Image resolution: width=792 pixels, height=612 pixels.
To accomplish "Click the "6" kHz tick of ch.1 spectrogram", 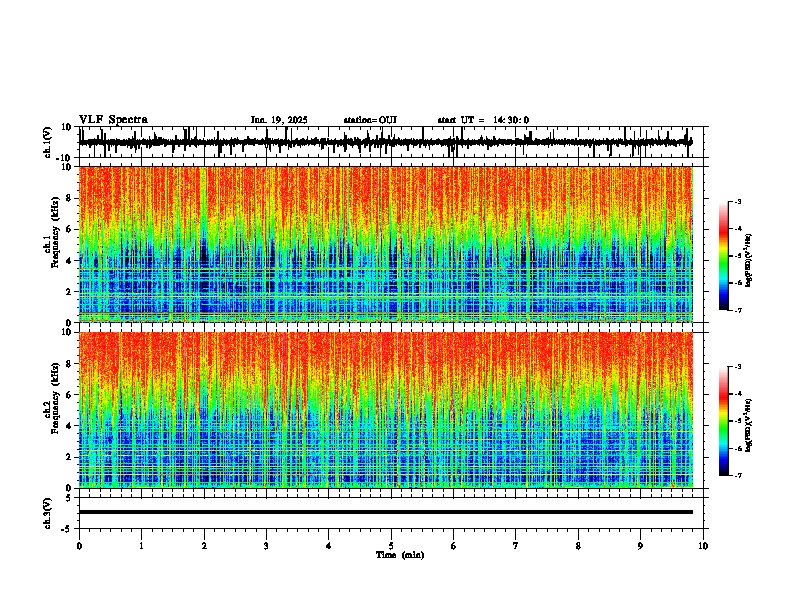I will pos(70,229).
